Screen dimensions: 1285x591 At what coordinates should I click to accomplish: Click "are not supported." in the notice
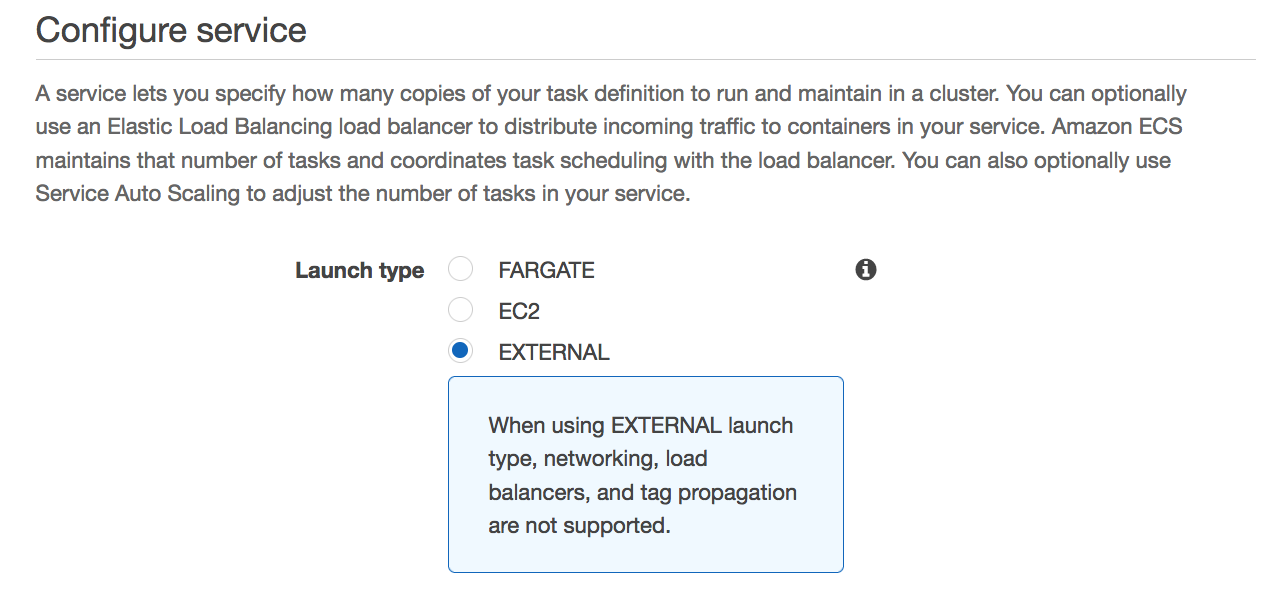pos(579,526)
